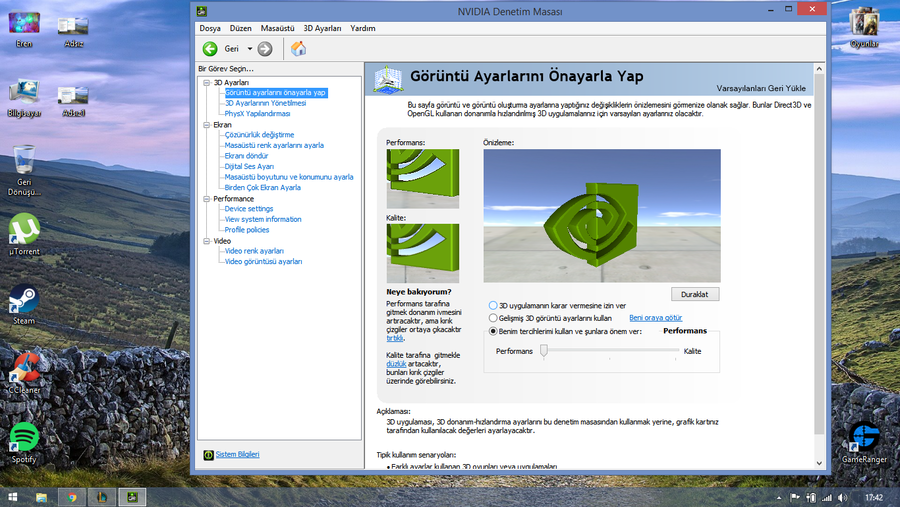The width and height of the screenshot is (900, 507).
Task: Click the 'düzlük' help link
Action: coord(396,364)
